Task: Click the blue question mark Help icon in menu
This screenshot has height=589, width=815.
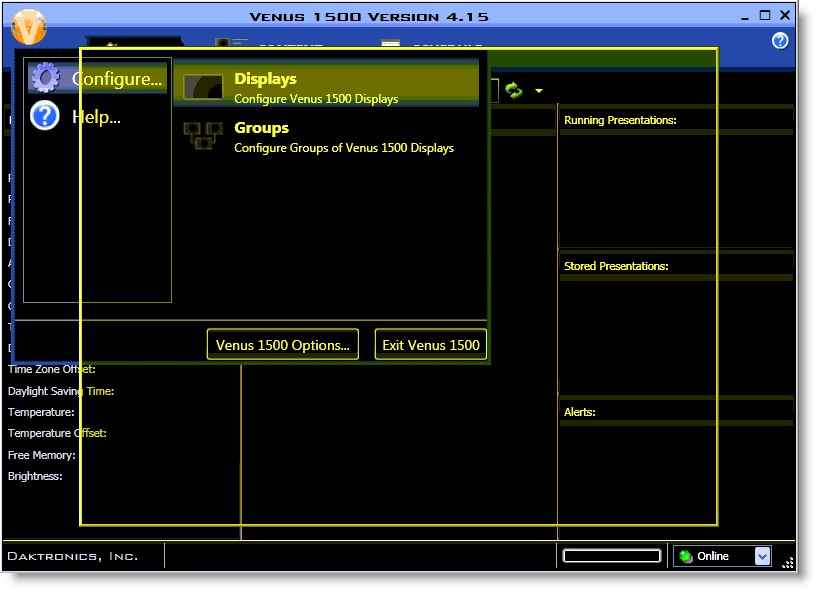Action: (x=45, y=116)
